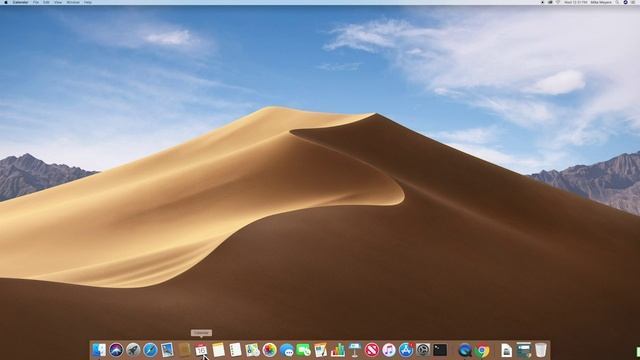Viewport: 640px width, 360px height.
Task: Open the Help menu
Action: (88, 2)
